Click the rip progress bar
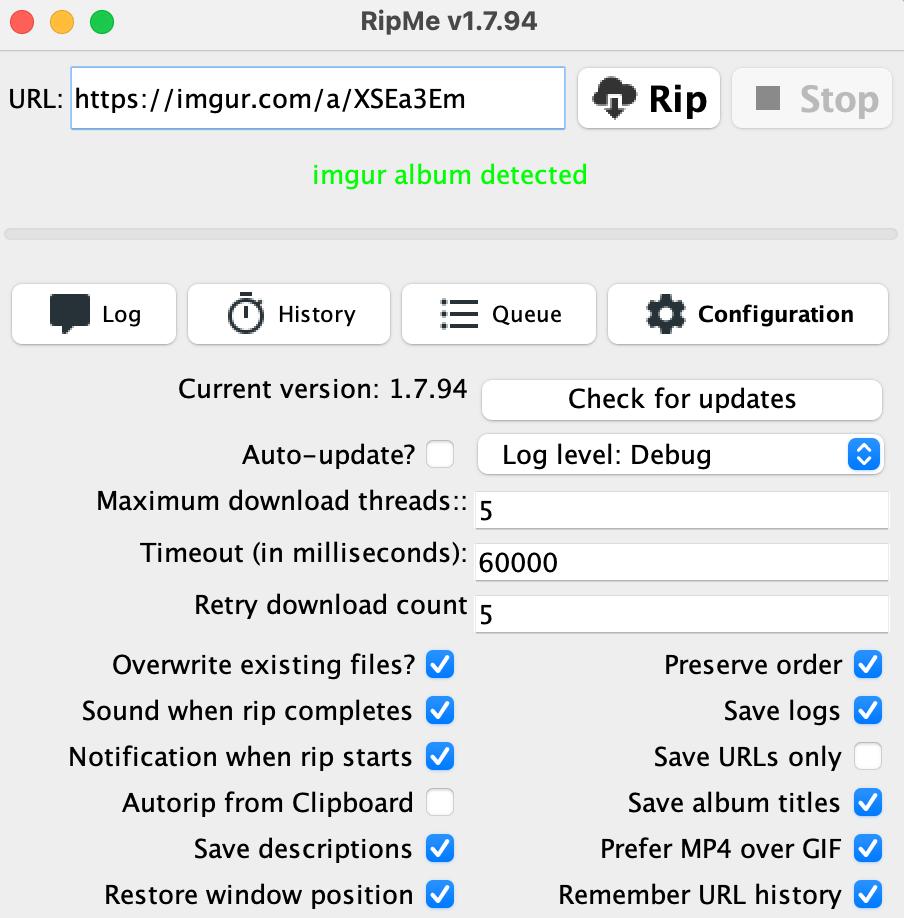 (x=451, y=234)
